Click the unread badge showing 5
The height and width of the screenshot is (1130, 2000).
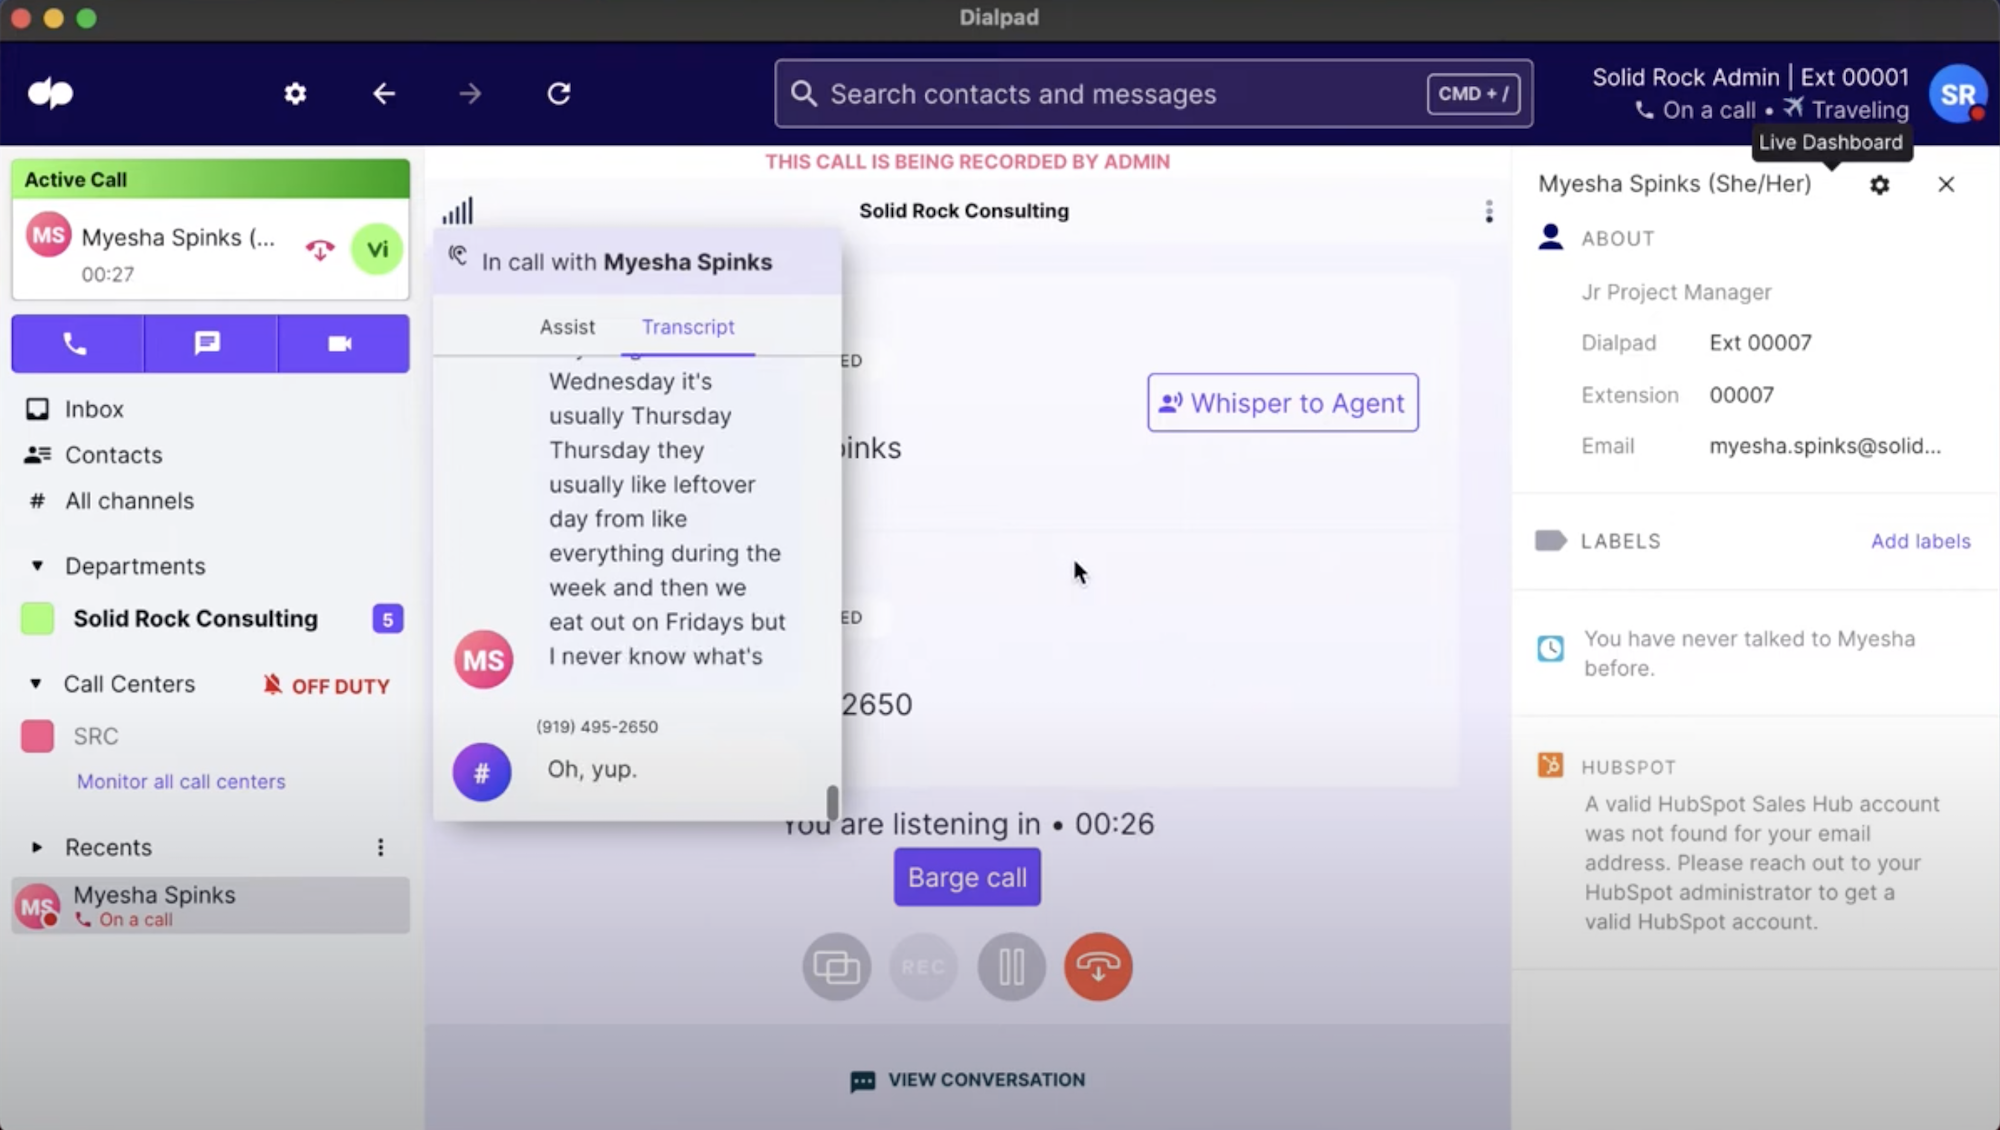pos(388,619)
